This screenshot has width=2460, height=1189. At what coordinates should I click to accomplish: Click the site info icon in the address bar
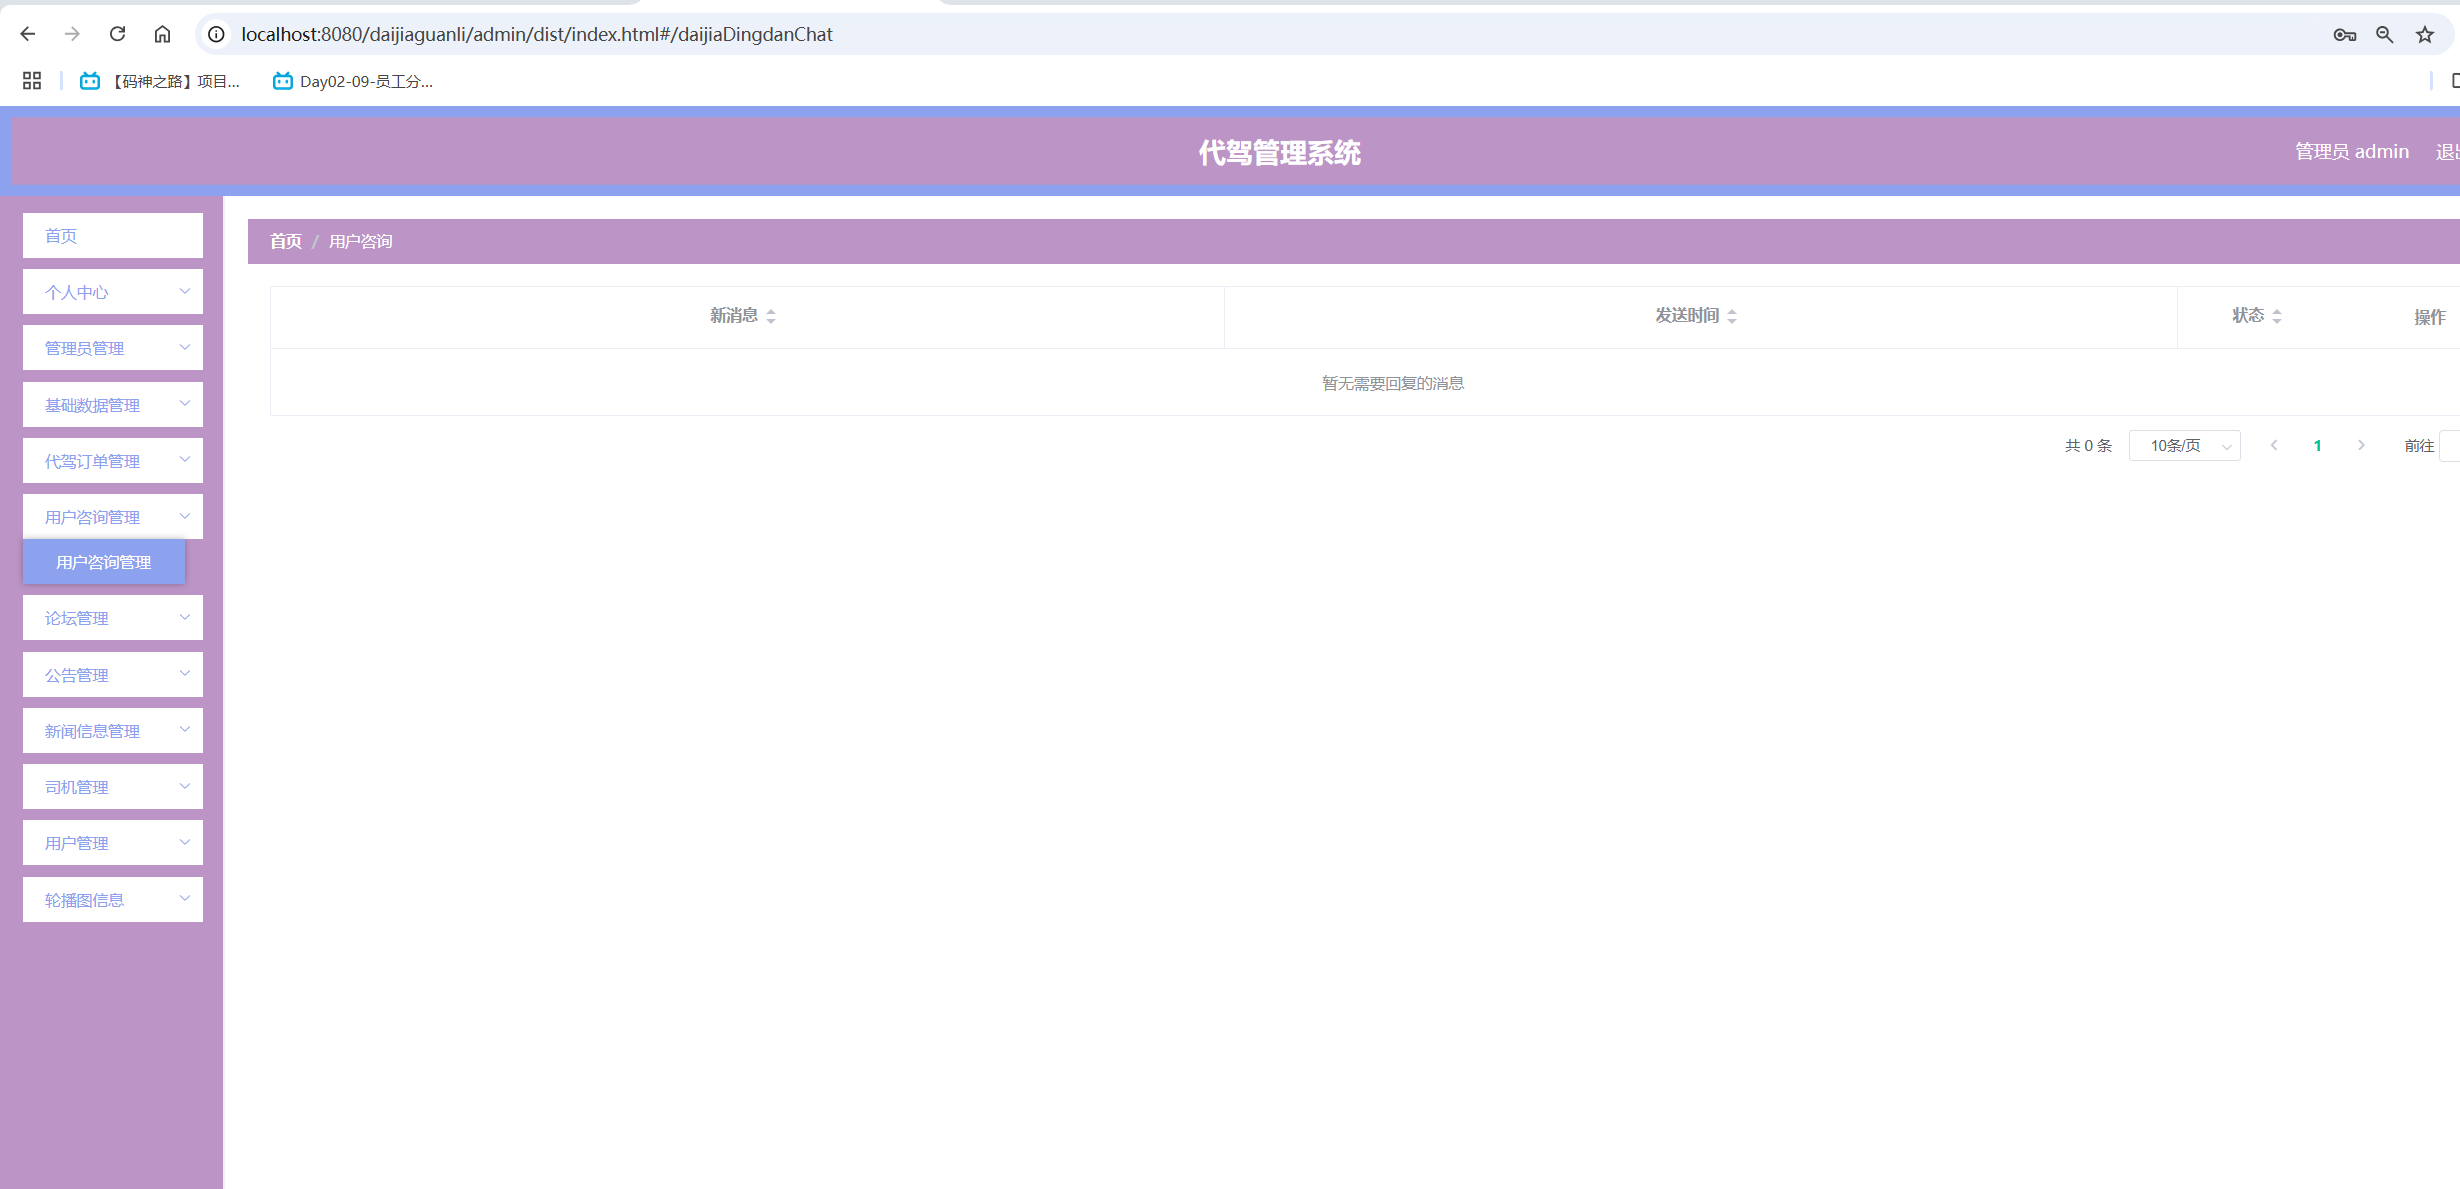216,34
